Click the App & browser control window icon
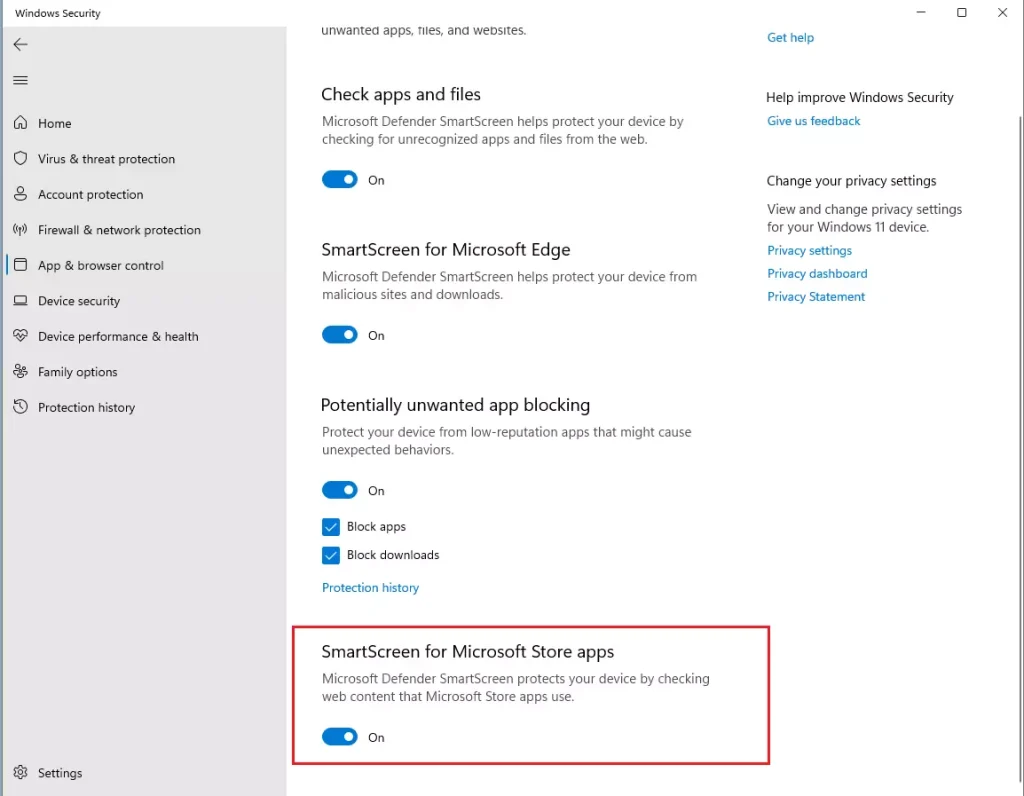1024x796 pixels. click(x=20, y=264)
